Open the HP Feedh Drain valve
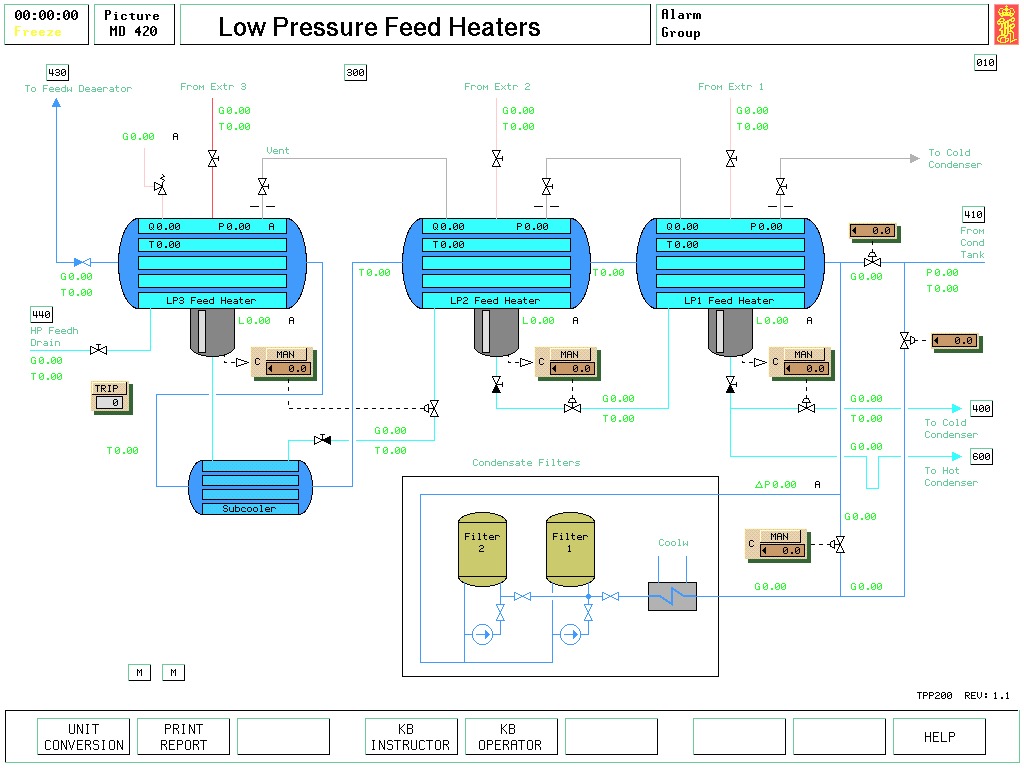Image resolution: width=1024 pixels, height=768 pixels. point(99,349)
